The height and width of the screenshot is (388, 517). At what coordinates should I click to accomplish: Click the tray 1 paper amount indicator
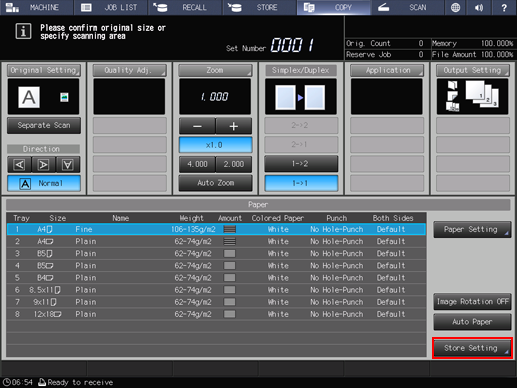click(x=230, y=229)
